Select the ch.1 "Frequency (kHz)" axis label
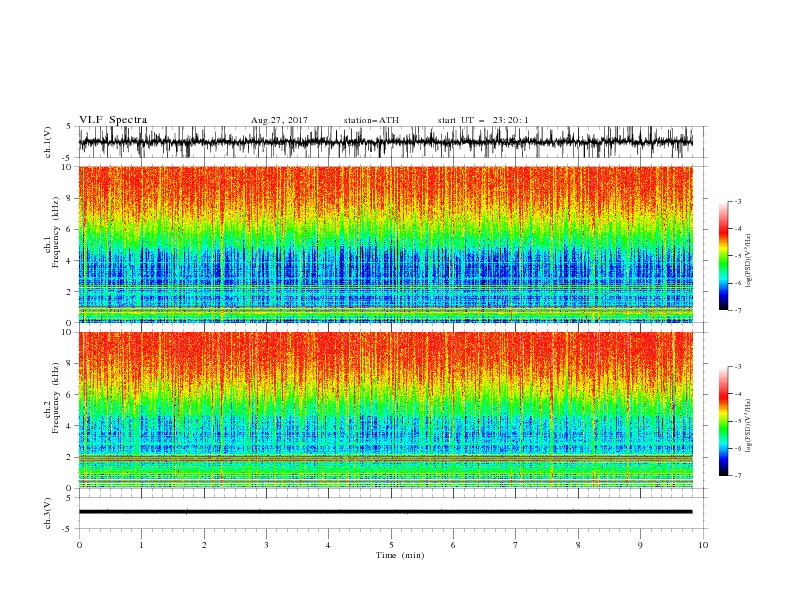 point(56,233)
